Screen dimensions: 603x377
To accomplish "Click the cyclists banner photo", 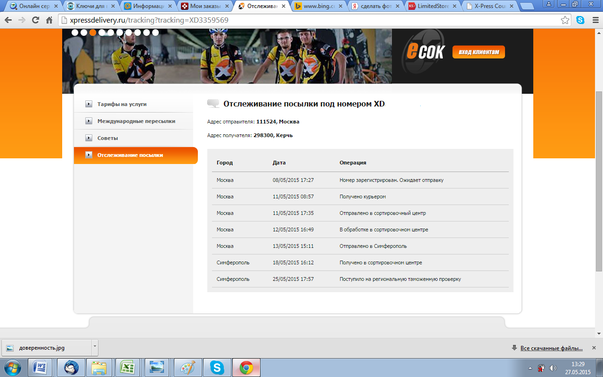I will point(227,56).
